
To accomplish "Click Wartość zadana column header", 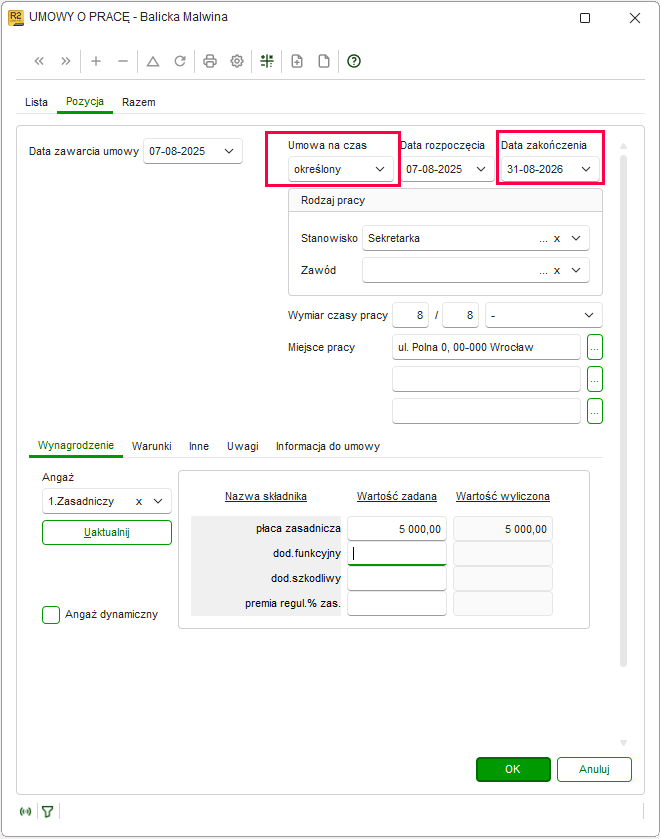I will point(397,497).
